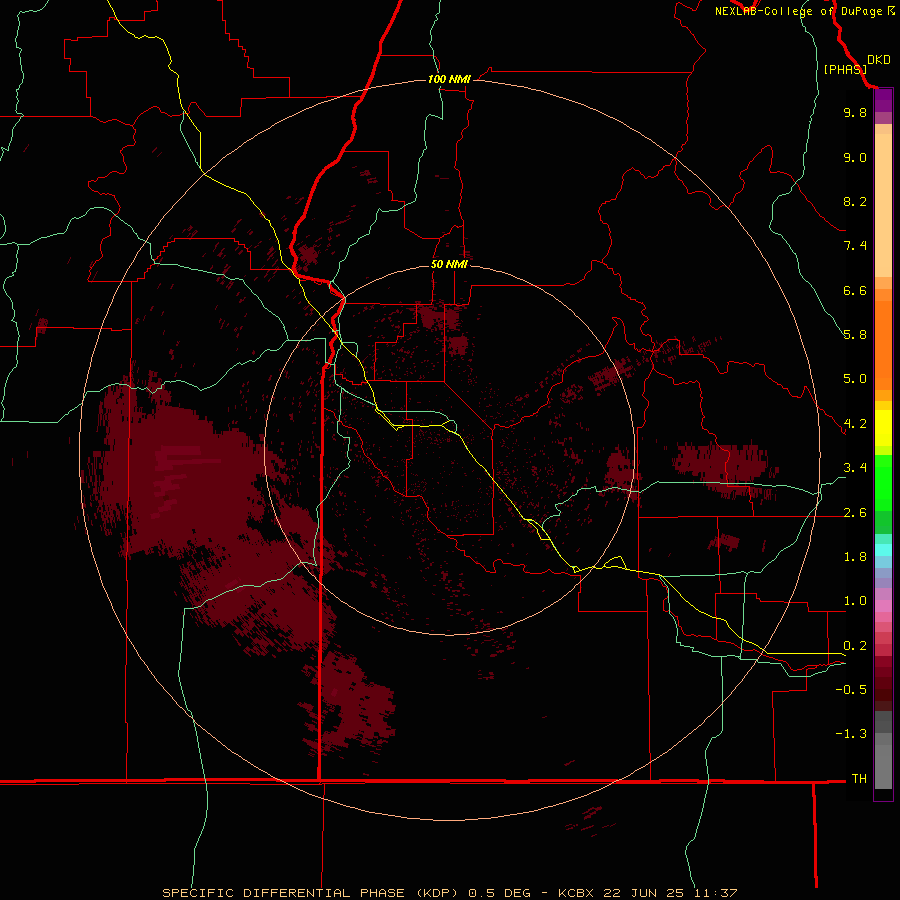Click the 8.2 legend value
Image resolution: width=900 pixels, height=900 pixels.
(x=855, y=201)
